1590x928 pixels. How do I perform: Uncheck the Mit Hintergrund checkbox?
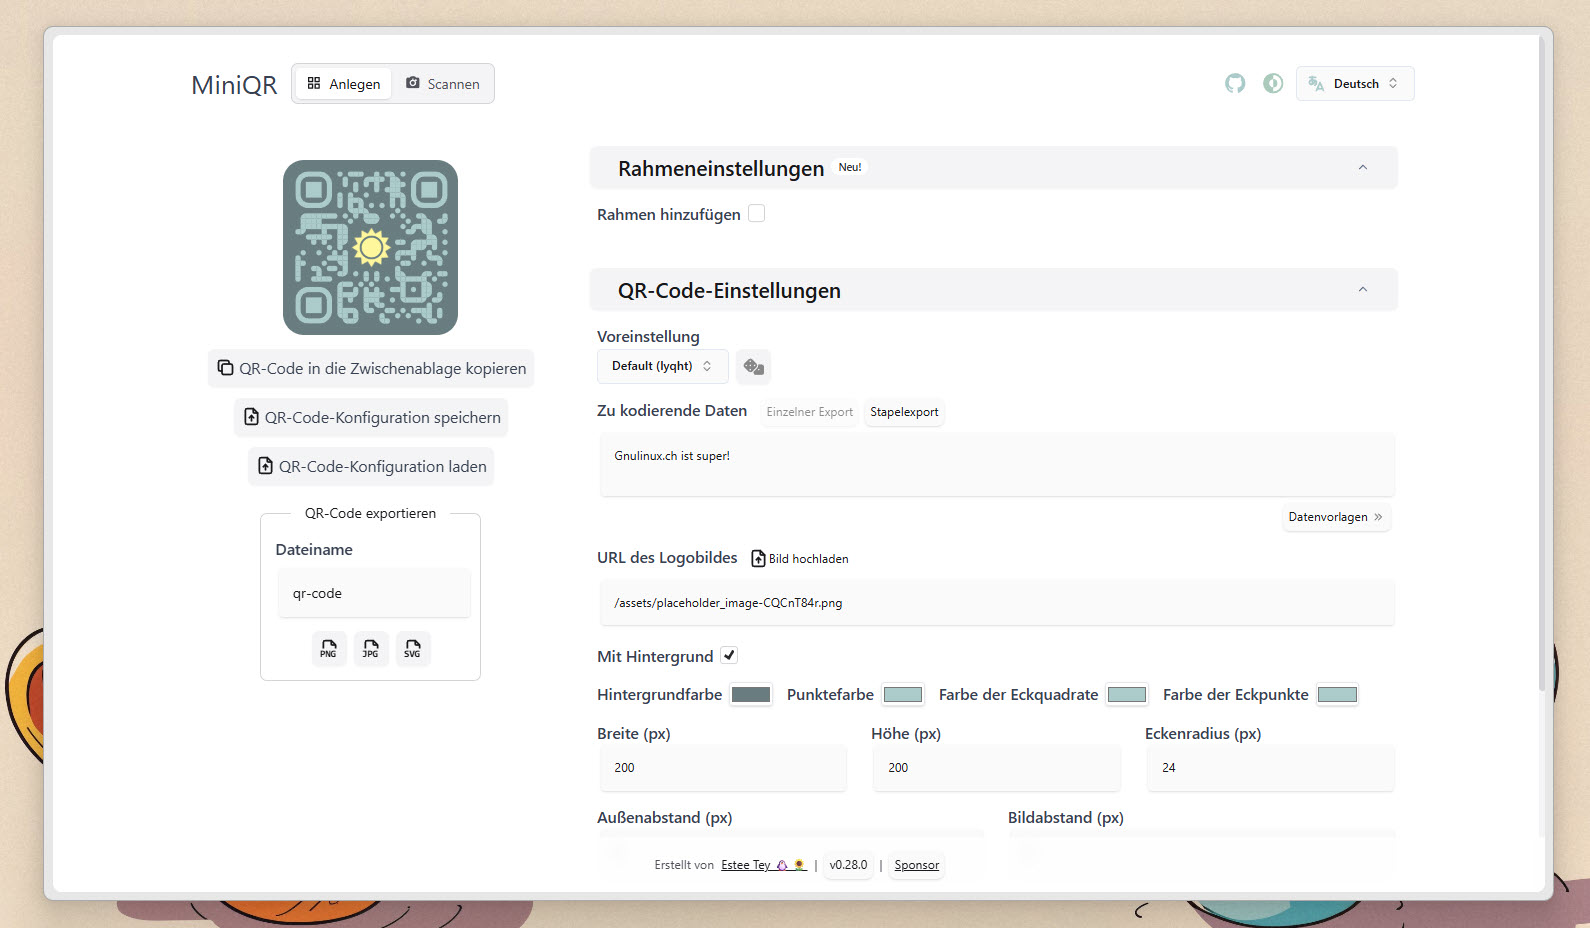pyautogui.click(x=729, y=656)
